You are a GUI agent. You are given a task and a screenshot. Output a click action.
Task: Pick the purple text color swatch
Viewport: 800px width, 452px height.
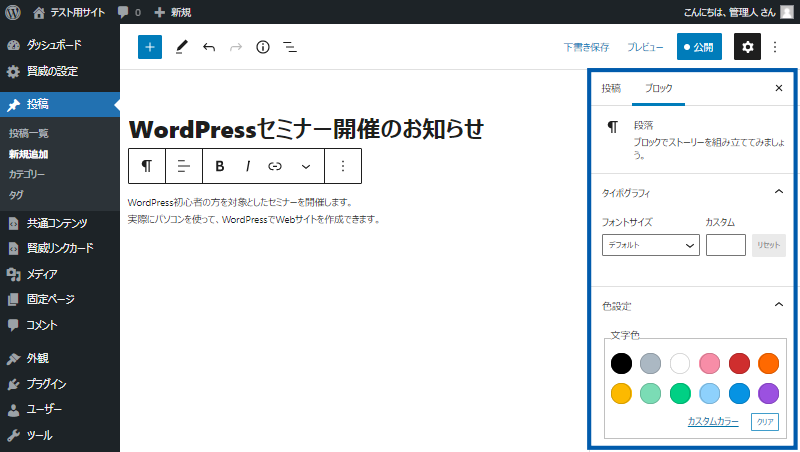pyautogui.click(x=768, y=393)
